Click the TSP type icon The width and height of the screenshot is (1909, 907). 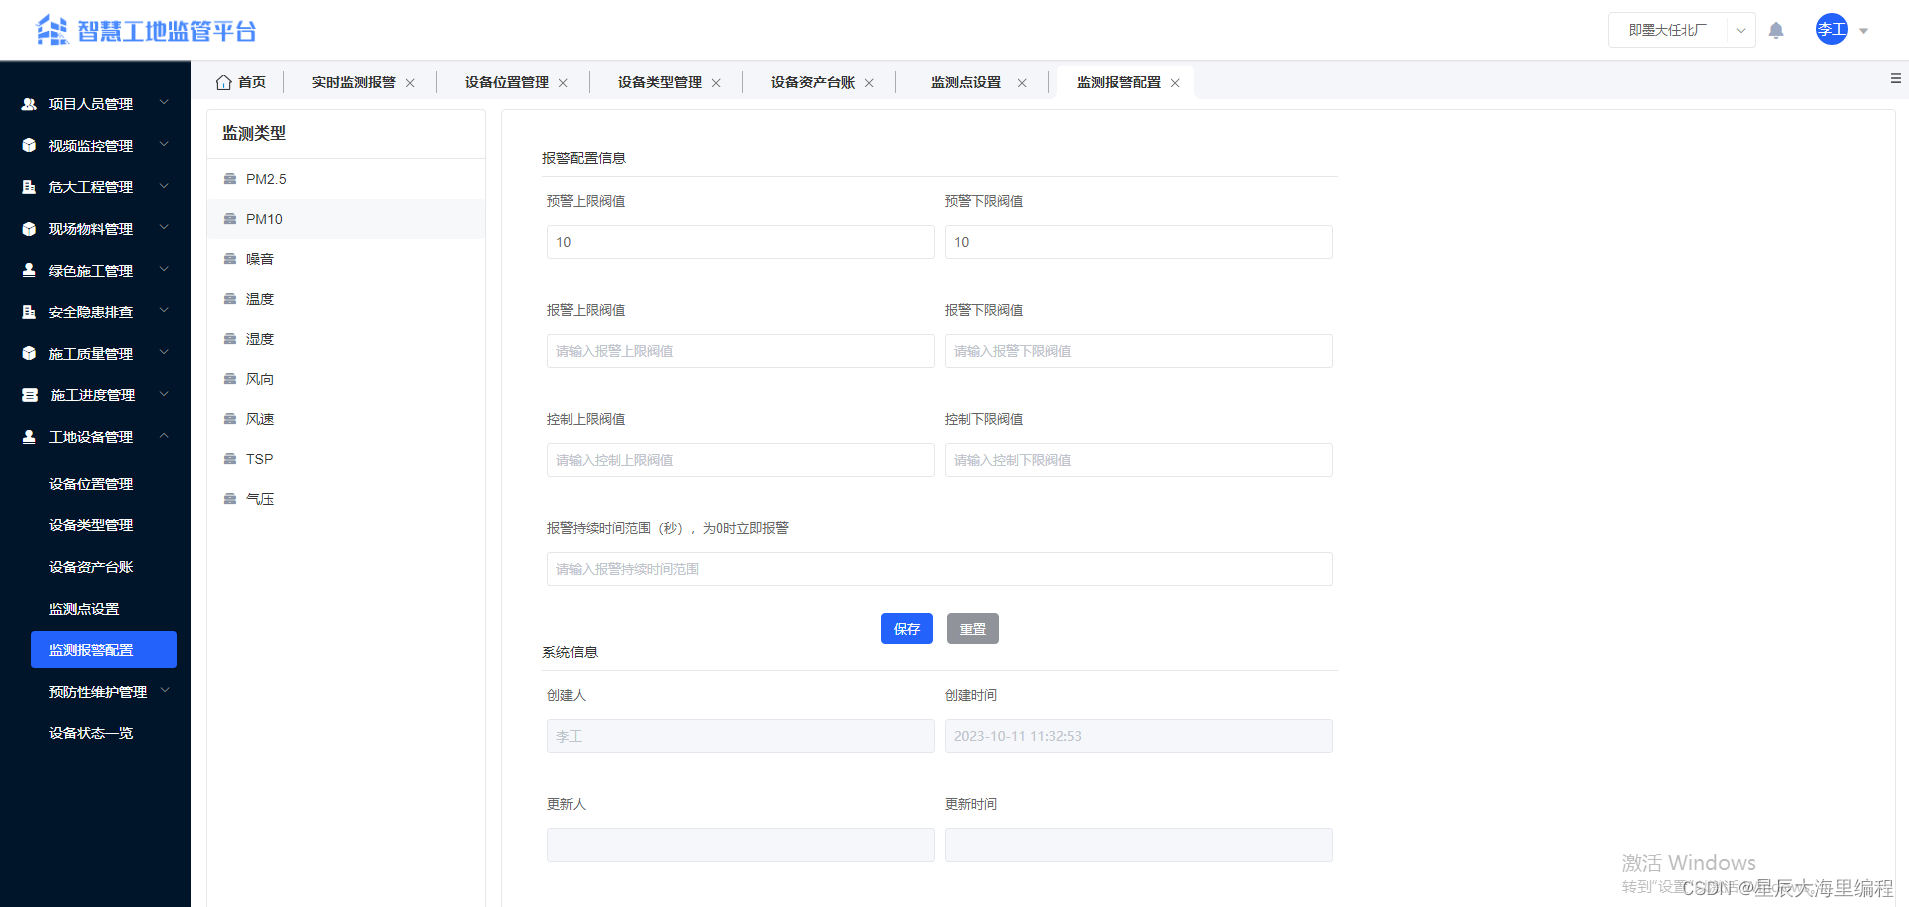(x=230, y=459)
